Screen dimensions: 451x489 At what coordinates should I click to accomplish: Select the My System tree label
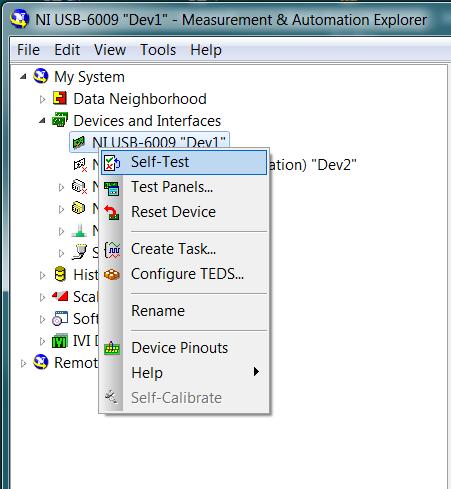[89, 77]
